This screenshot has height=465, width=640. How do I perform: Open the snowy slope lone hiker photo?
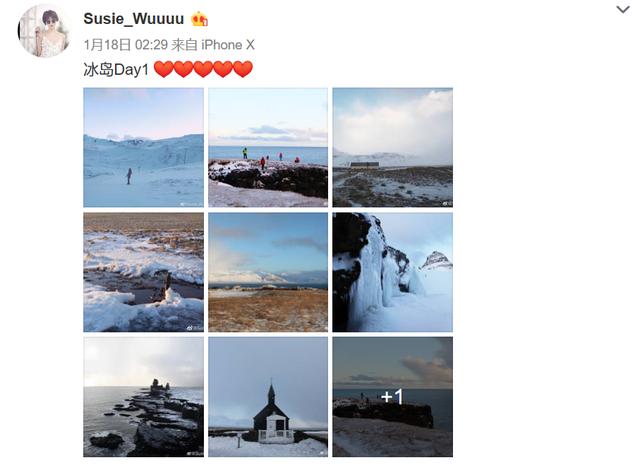[144, 147]
